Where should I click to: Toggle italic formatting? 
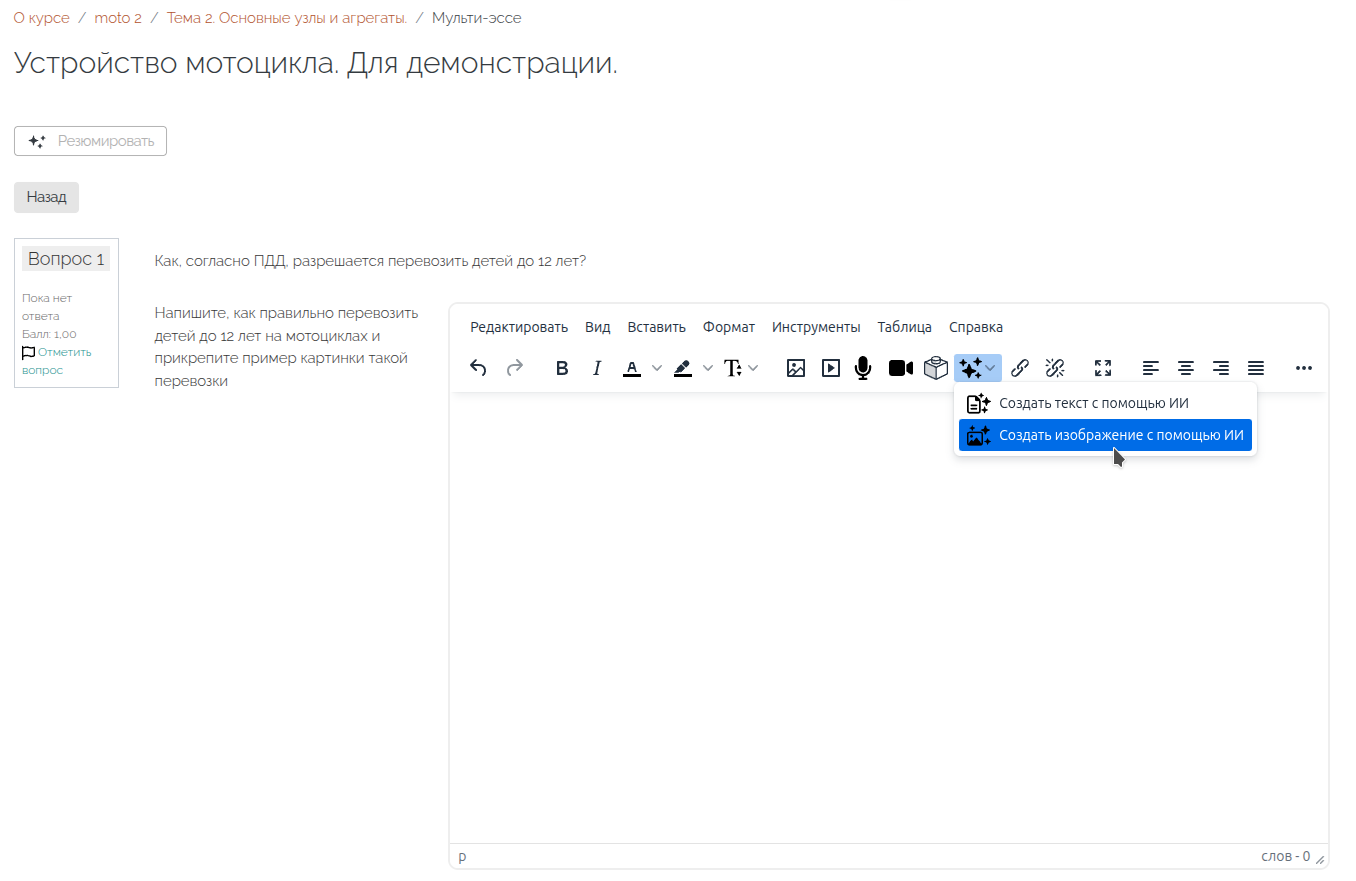[597, 368]
